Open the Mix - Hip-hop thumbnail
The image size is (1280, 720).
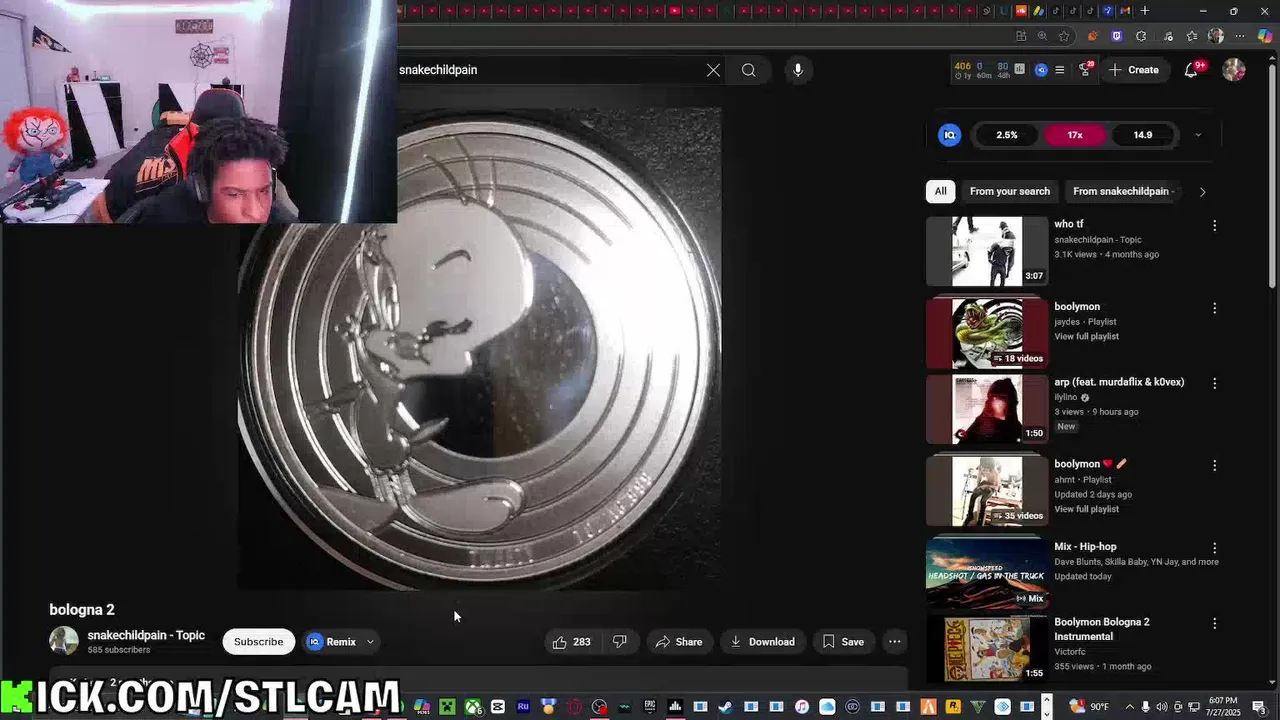pos(987,573)
